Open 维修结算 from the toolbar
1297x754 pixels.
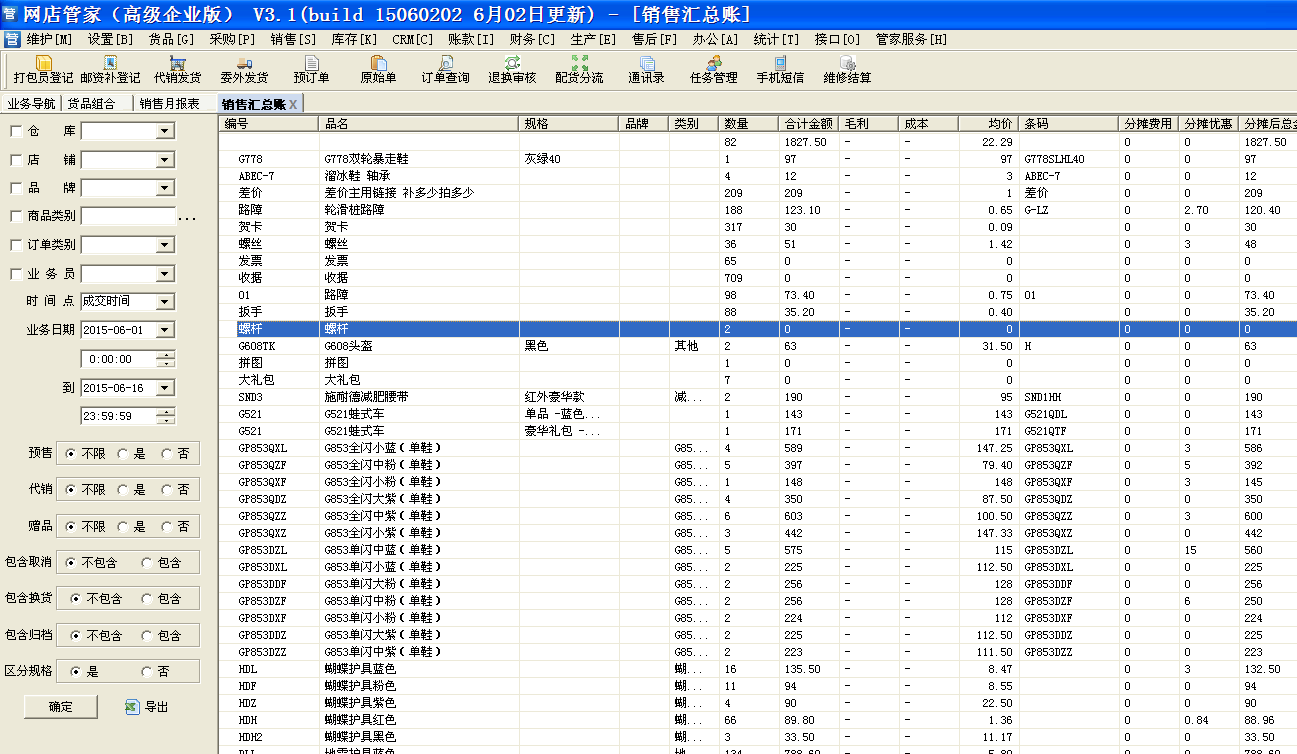[x=847, y=70]
